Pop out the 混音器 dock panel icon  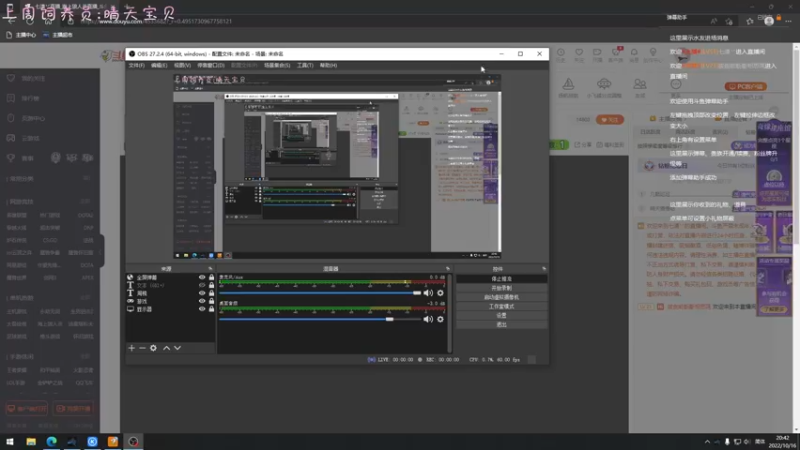(448, 269)
